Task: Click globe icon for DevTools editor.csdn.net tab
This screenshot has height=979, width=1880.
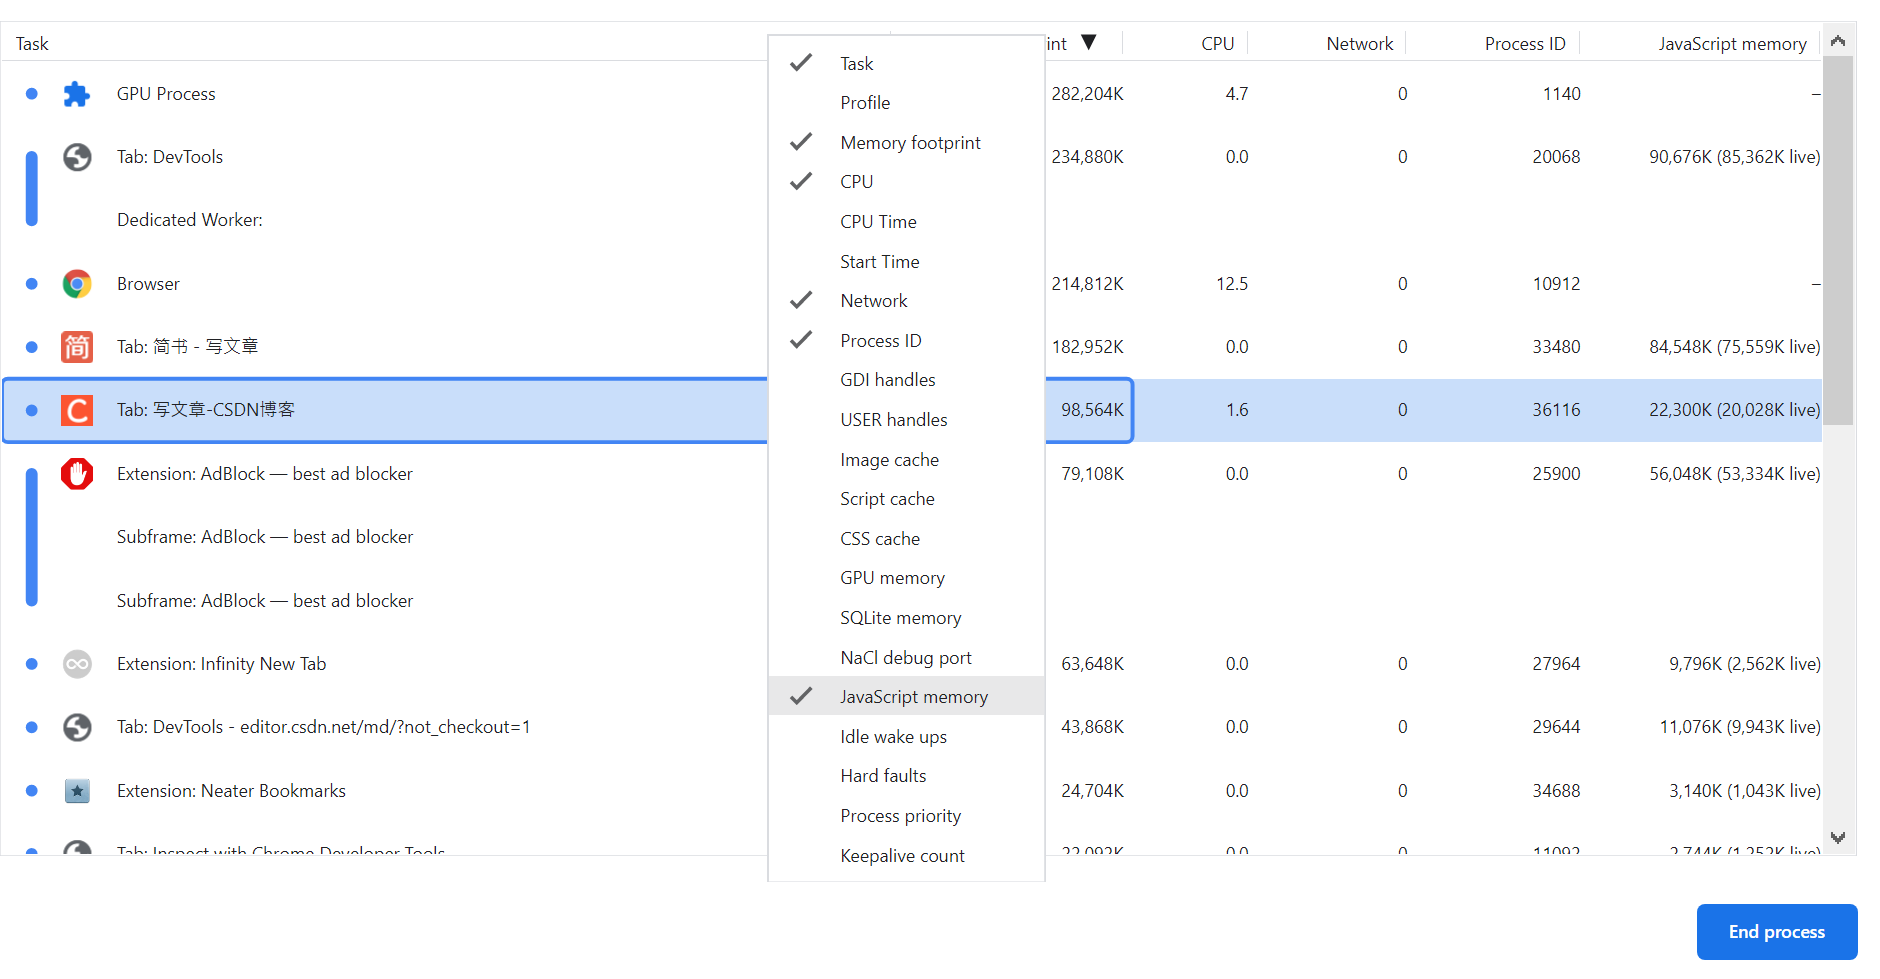Action: tap(77, 727)
